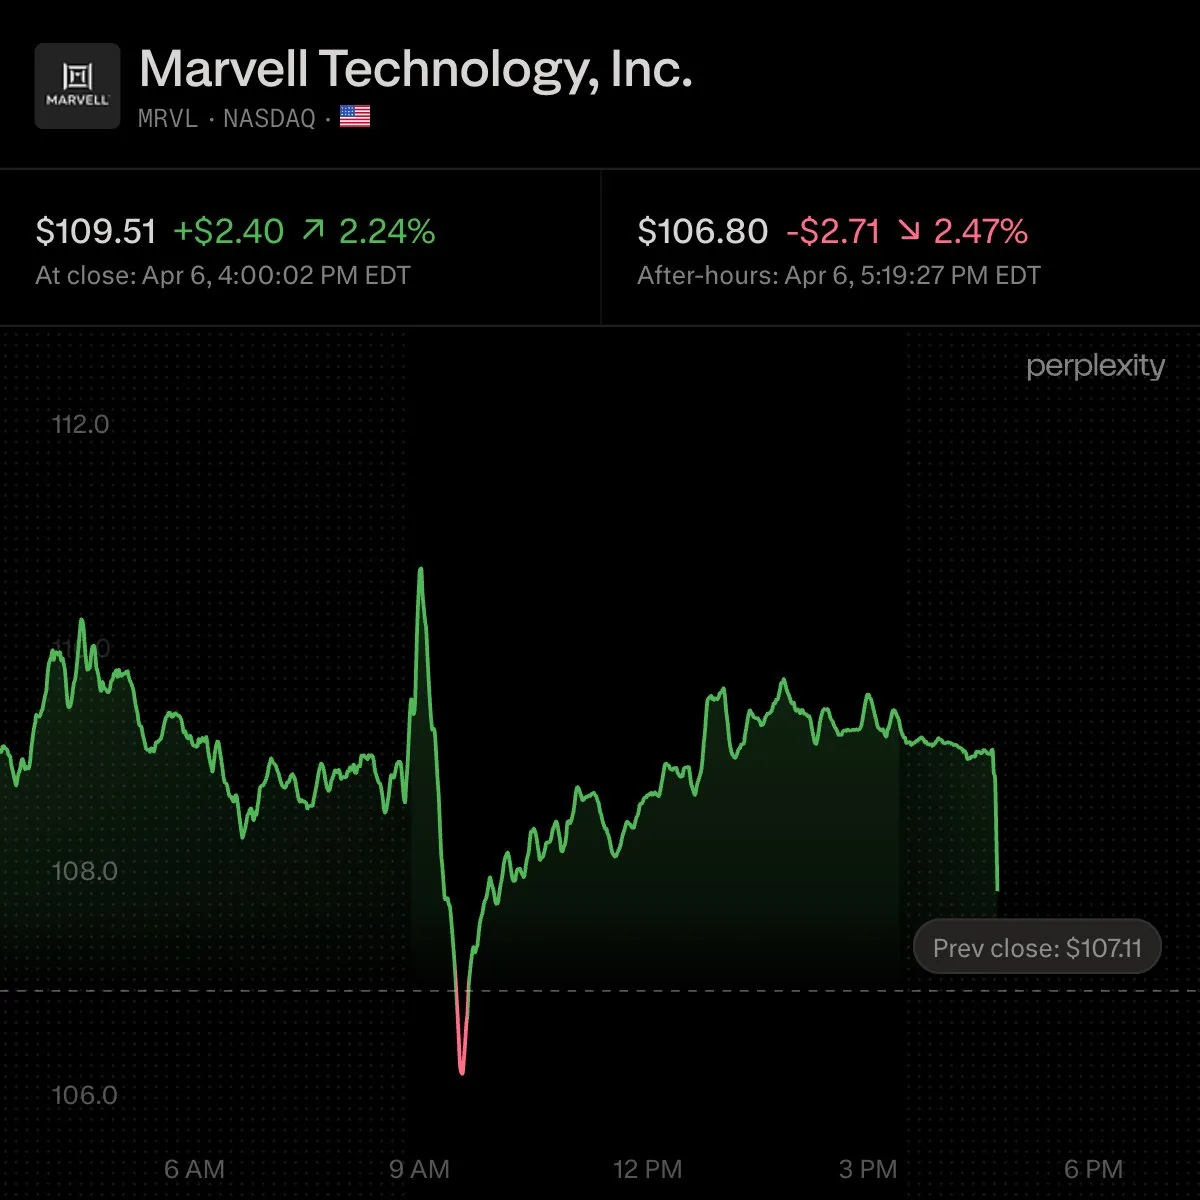This screenshot has width=1200, height=1200.
Task: Click the 12 PM time axis label
Action: (648, 1169)
